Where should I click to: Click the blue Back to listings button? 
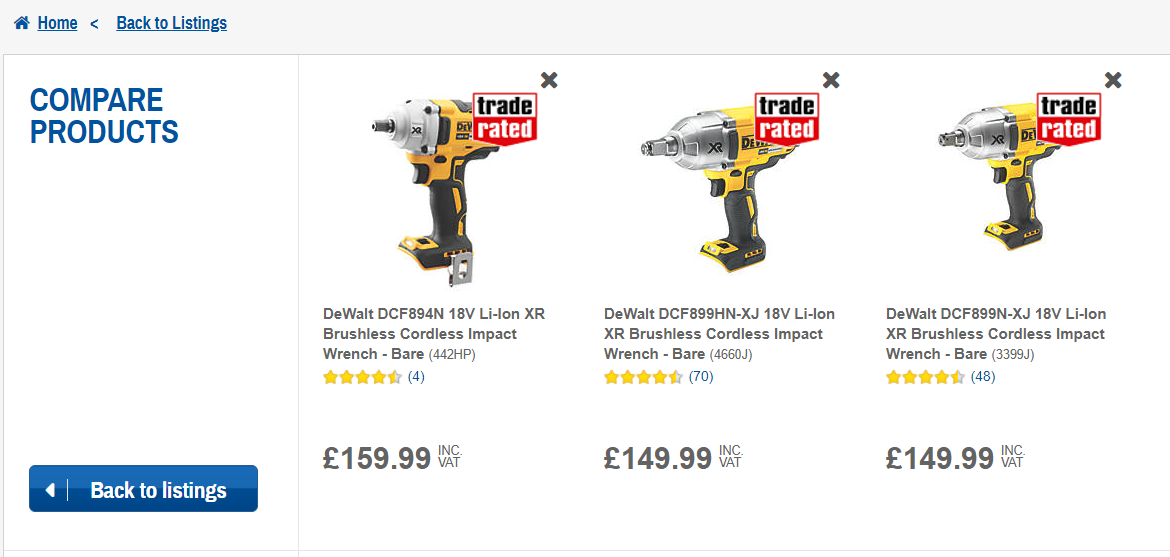[143, 489]
